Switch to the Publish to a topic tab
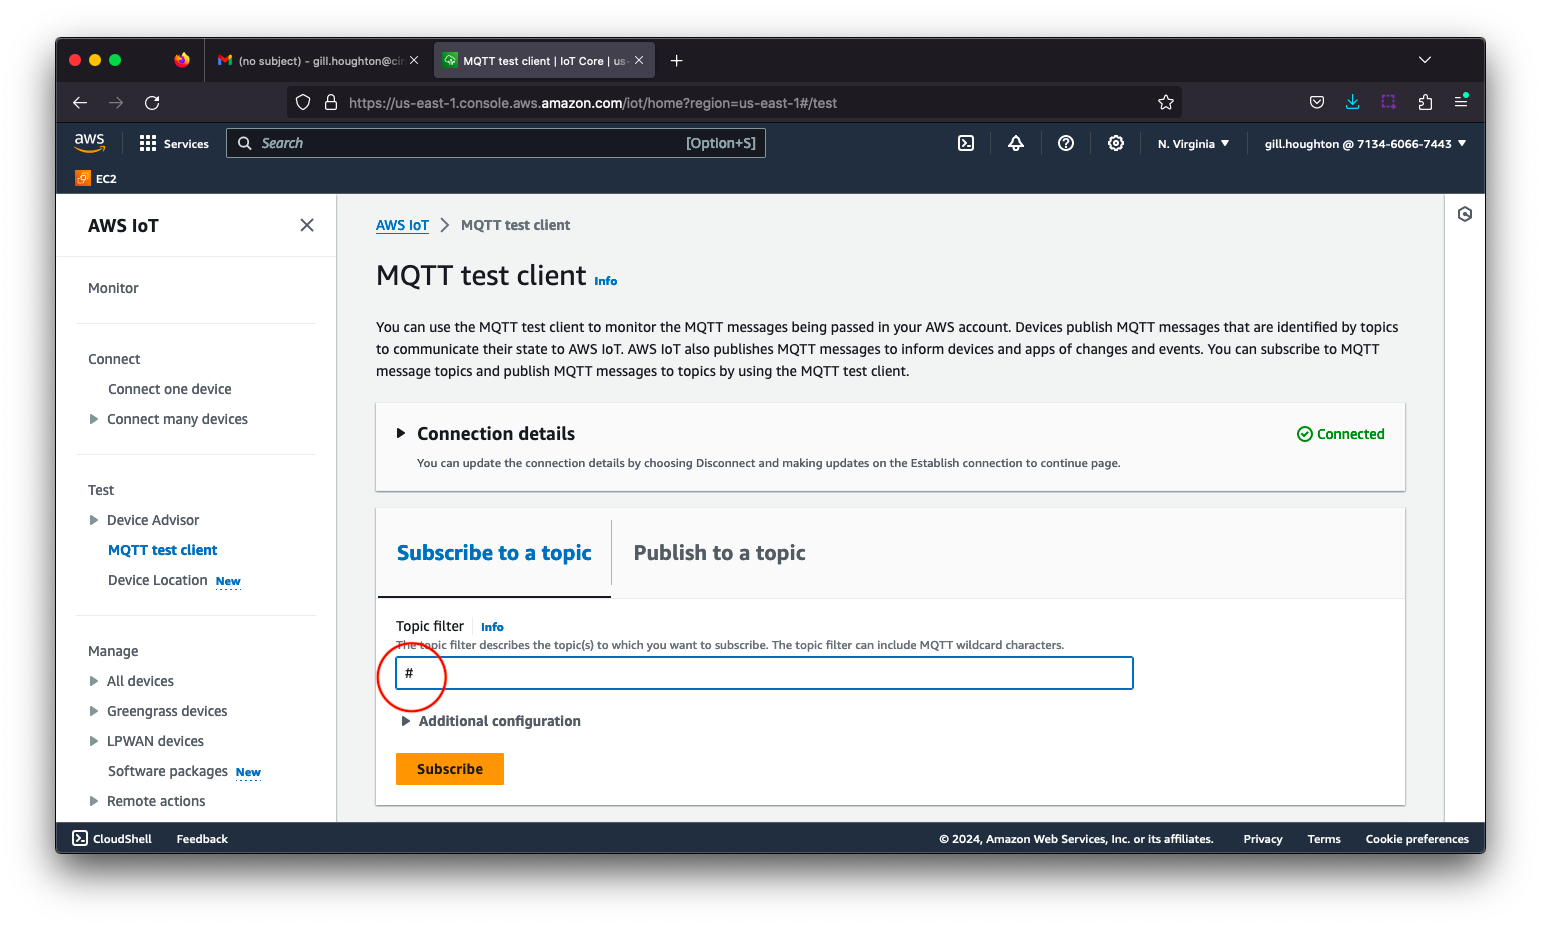 click(x=719, y=553)
